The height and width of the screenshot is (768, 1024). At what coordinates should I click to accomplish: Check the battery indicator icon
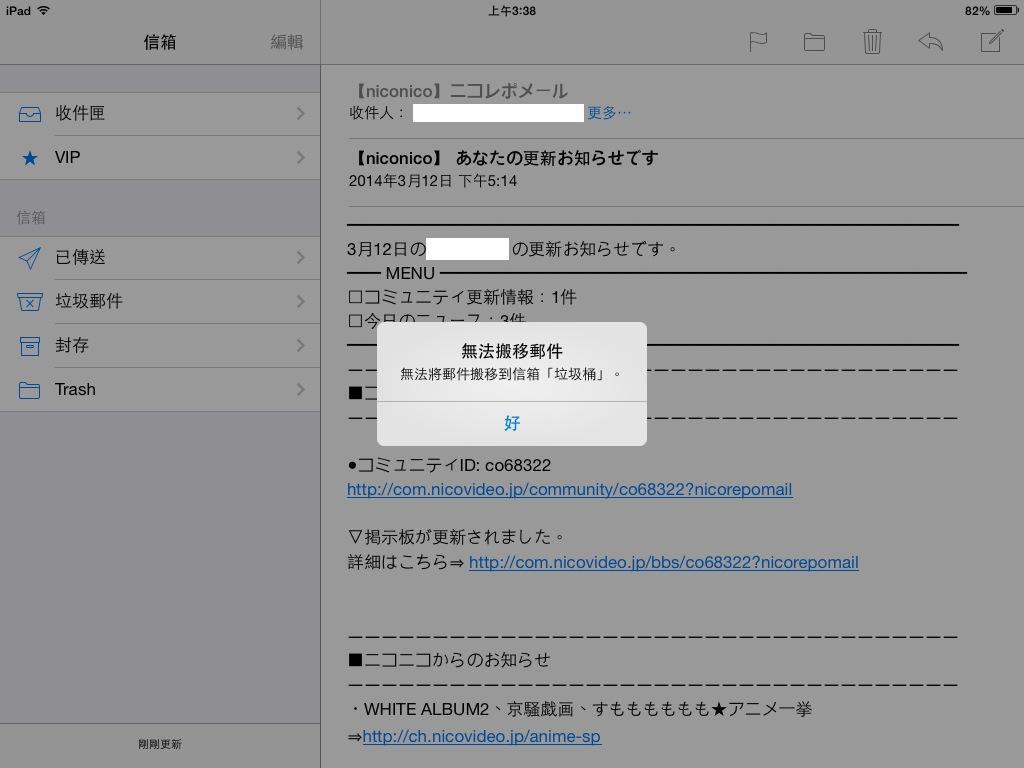(x=1006, y=10)
